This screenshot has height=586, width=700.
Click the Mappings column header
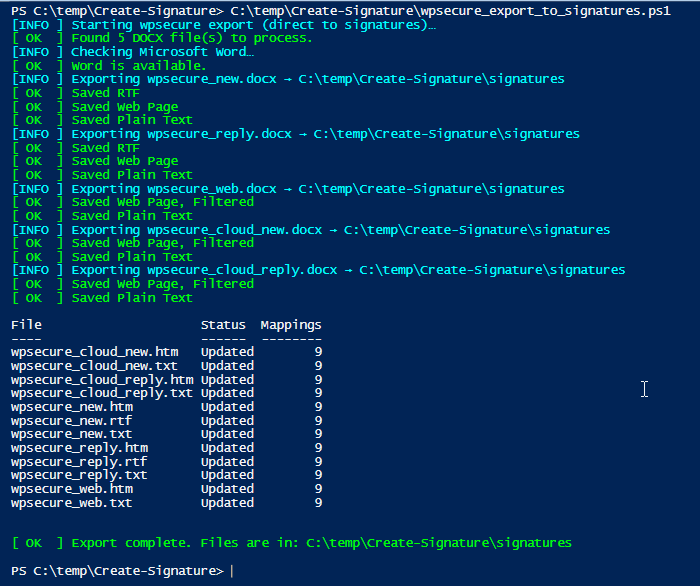[x=291, y=325]
